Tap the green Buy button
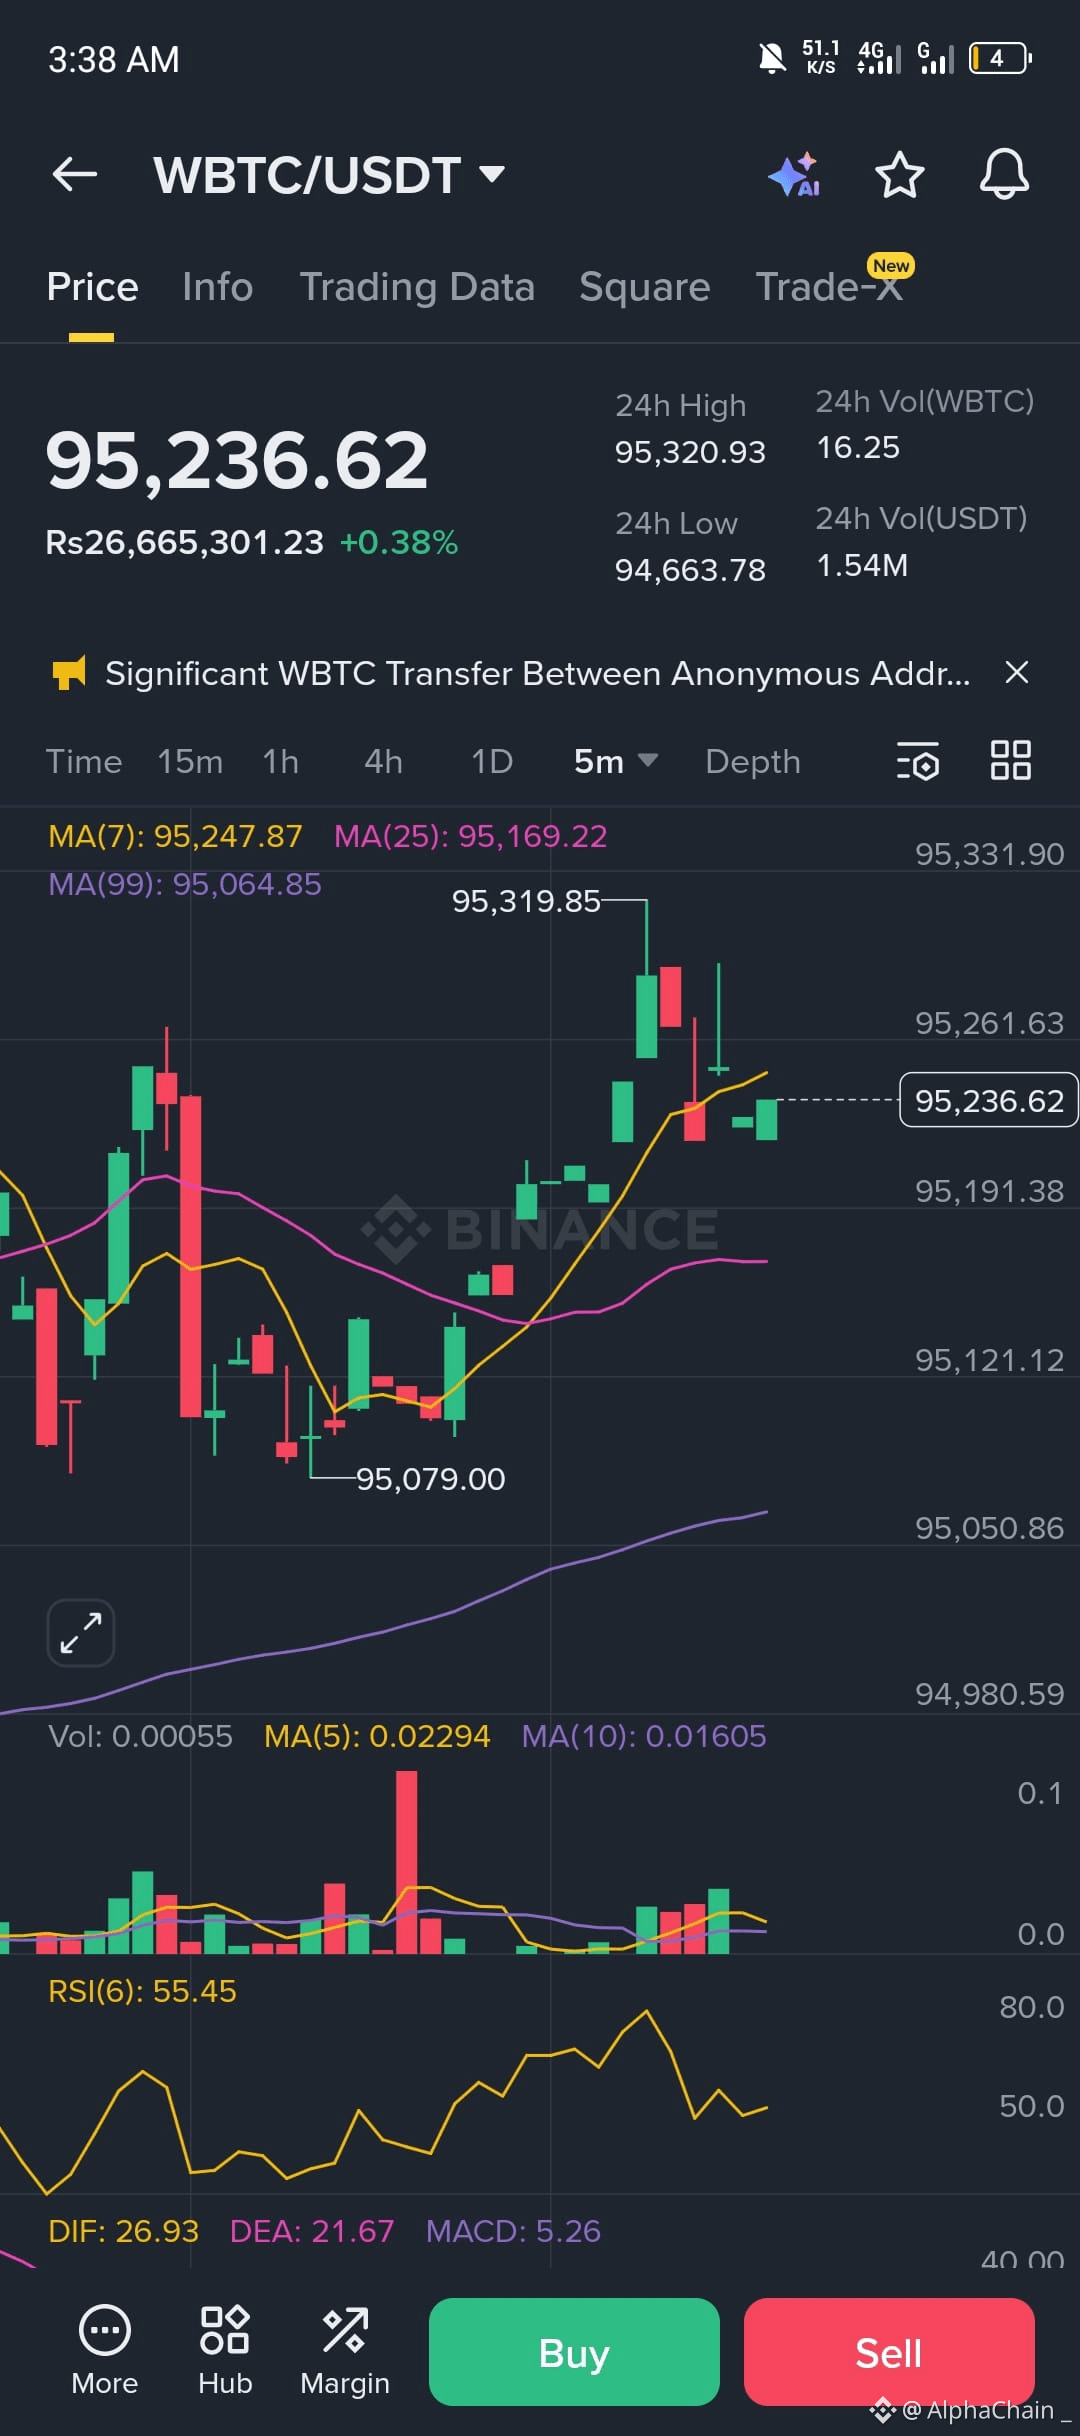The height and width of the screenshot is (2436, 1080). point(574,2352)
